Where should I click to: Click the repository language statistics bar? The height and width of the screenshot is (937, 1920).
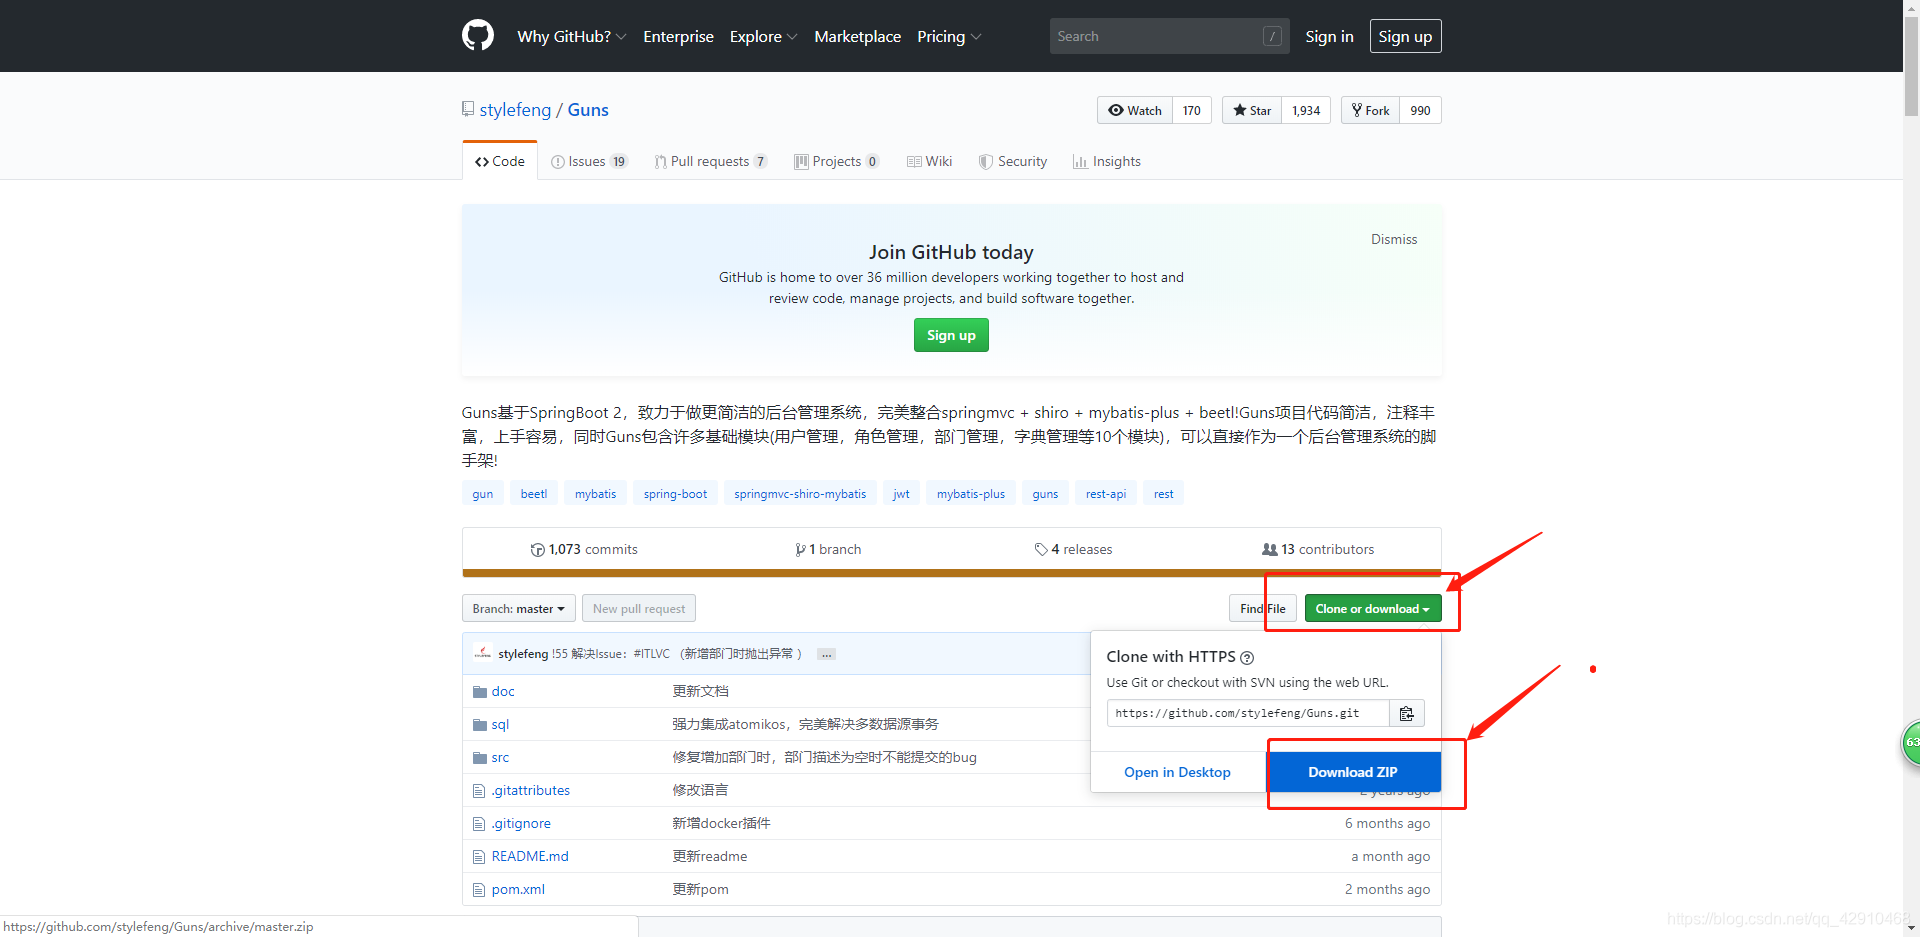[x=951, y=573]
